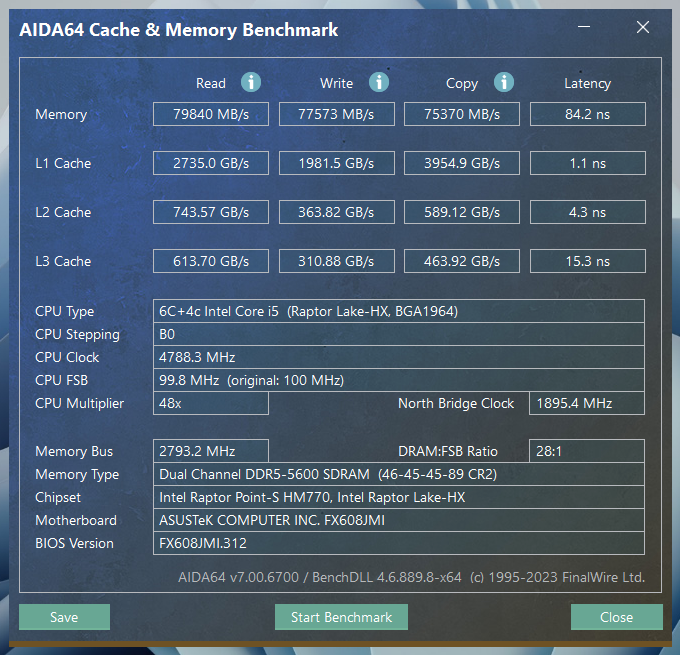Click the Motherboard label
680x655 pixels.
click(76, 520)
